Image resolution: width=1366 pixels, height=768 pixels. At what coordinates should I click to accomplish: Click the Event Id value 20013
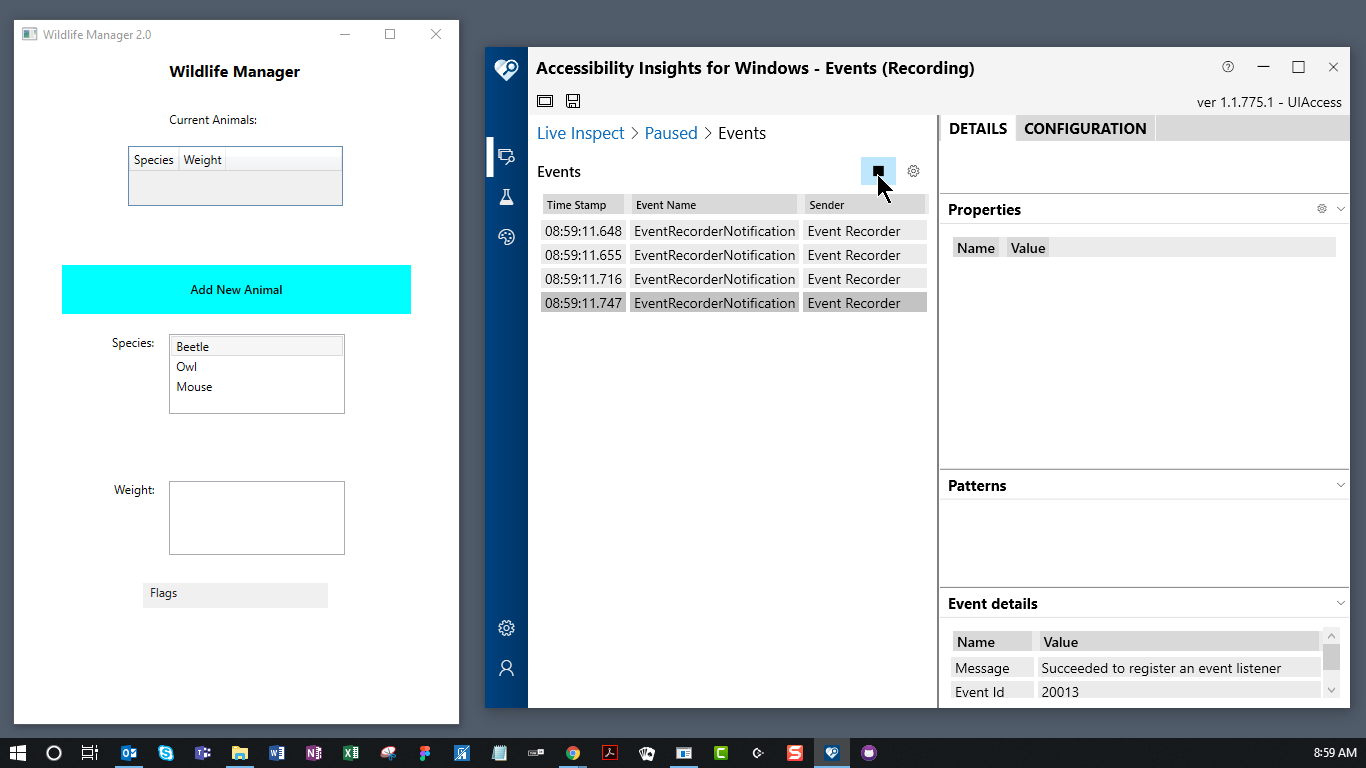[x=1179, y=691]
